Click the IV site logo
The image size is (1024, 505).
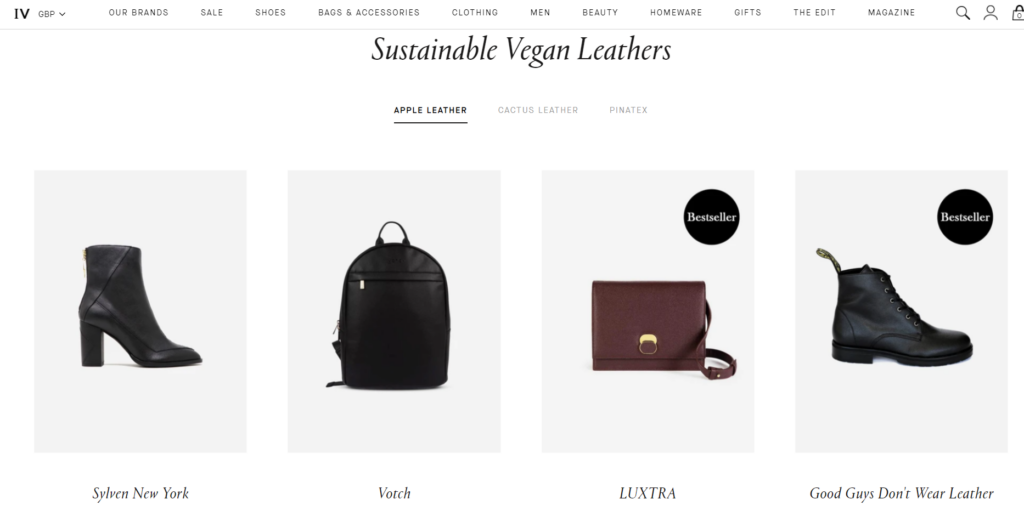point(22,13)
